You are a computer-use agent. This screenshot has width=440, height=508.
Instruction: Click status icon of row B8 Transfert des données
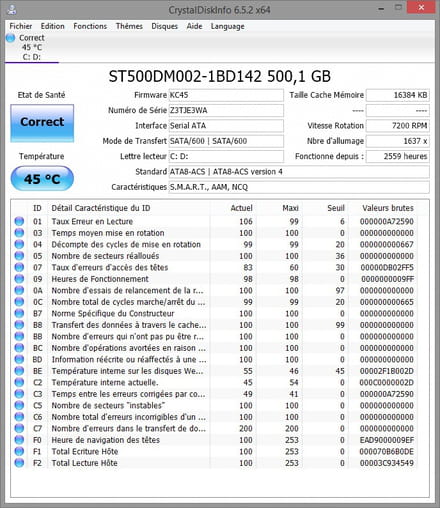point(19,325)
